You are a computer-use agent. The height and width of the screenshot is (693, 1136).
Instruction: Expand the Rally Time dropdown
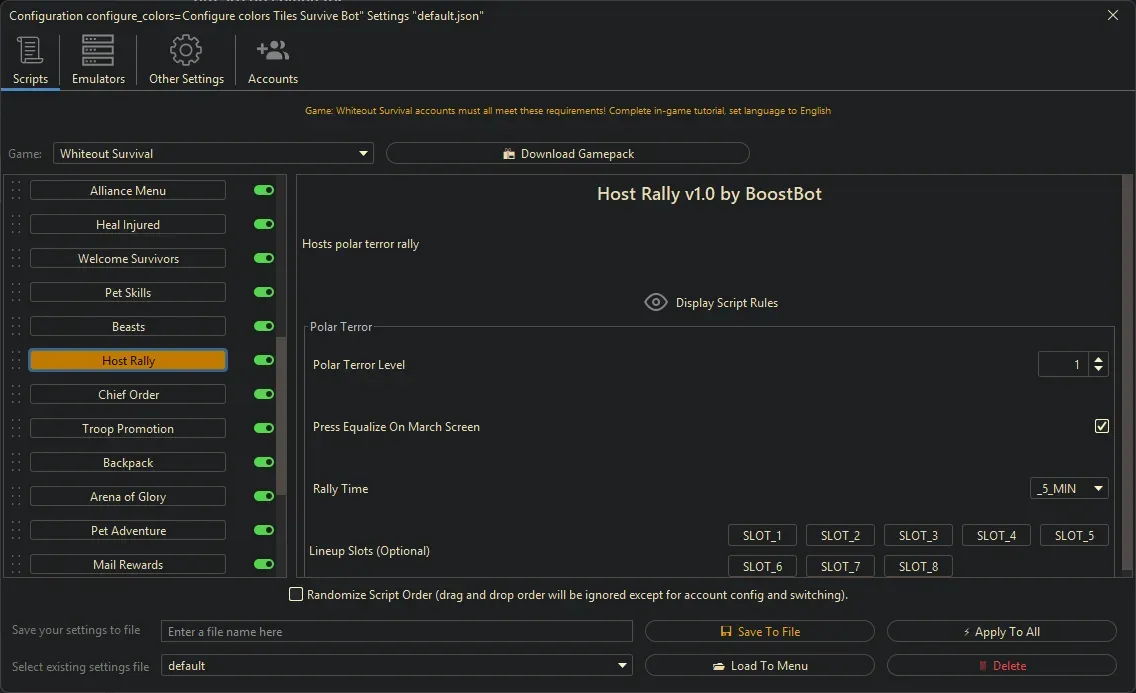click(x=1069, y=489)
